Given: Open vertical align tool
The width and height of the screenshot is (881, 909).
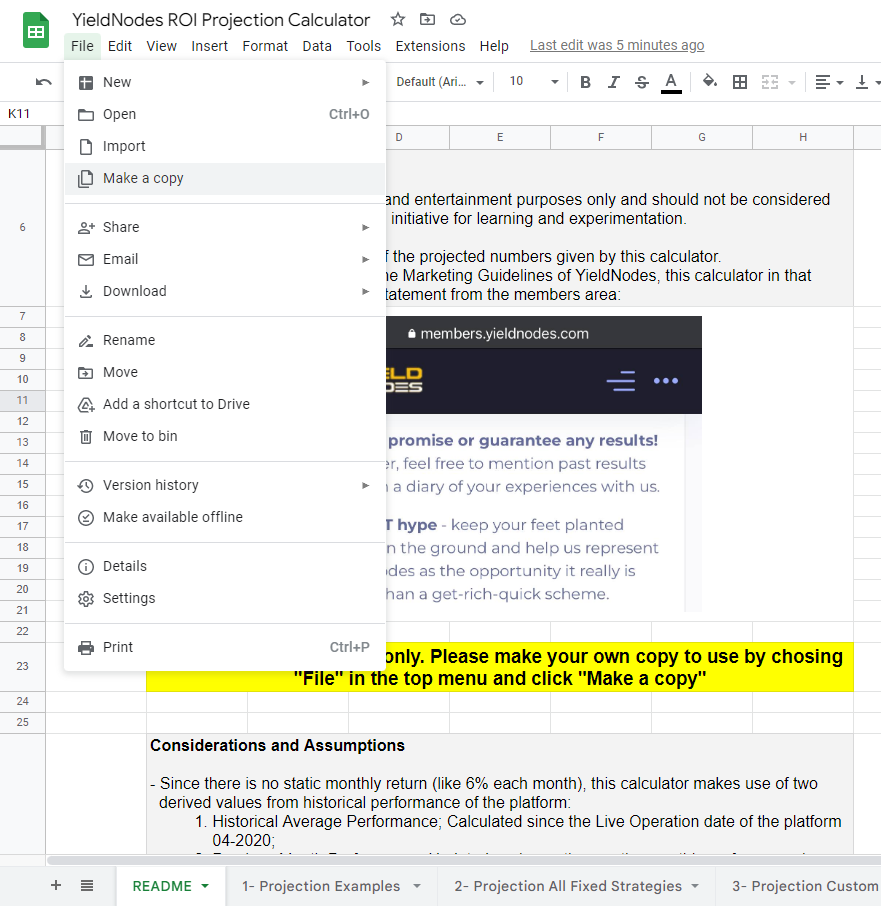Looking at the screenshot, I should pyautogui.click(x=862, y=82).
